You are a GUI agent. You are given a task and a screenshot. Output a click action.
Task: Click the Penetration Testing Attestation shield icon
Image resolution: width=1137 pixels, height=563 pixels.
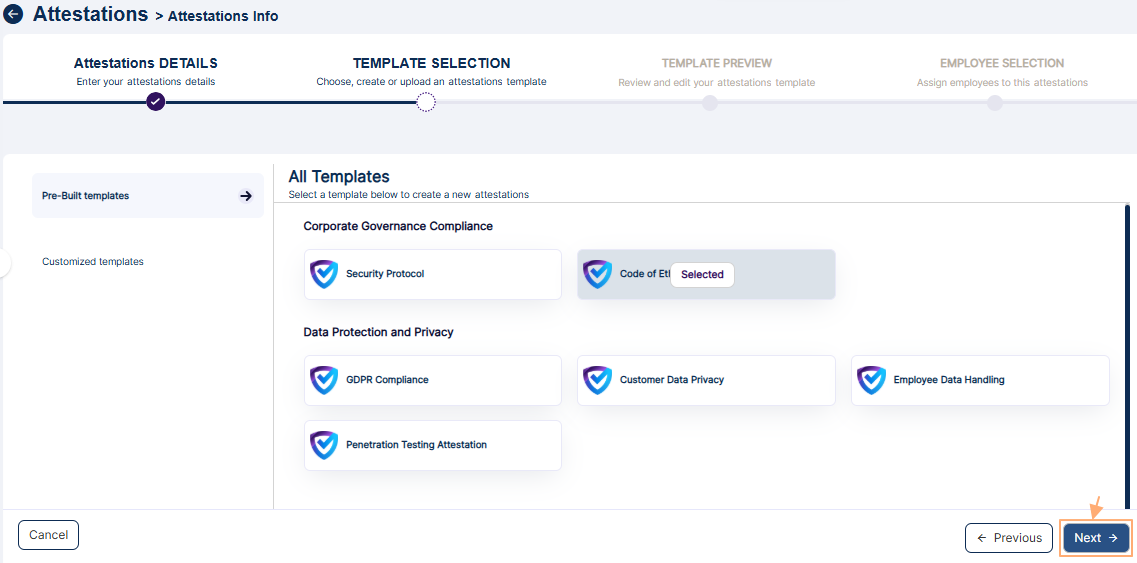point(324,445)
